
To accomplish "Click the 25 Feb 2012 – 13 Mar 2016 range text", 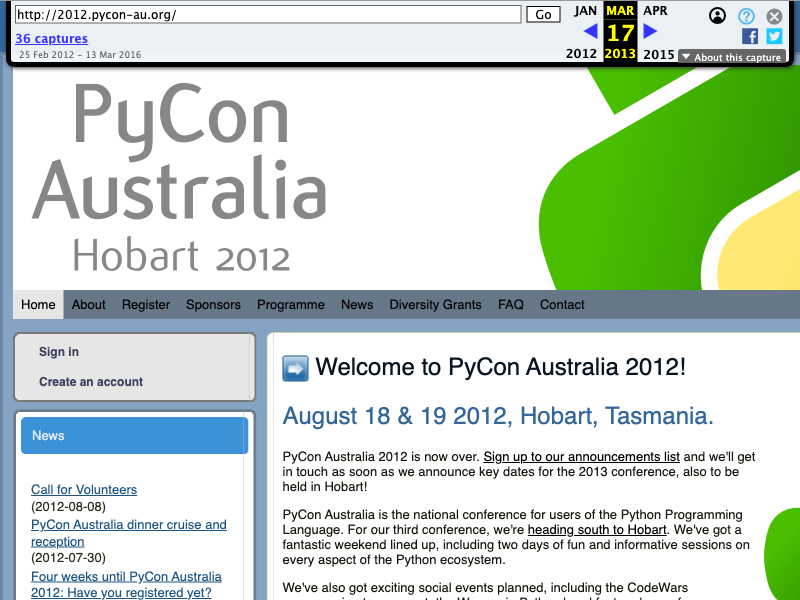I will click(80, 55).
